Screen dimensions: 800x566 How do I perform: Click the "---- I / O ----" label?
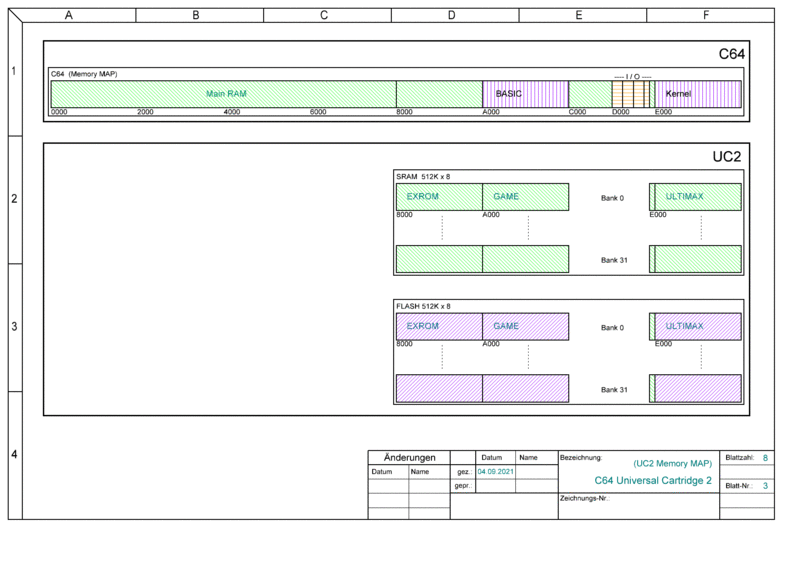tap(633, 77)
